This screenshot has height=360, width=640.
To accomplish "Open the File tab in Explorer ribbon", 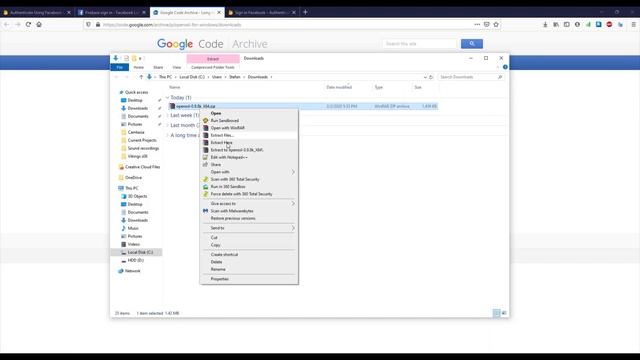I will pos(120,67).
